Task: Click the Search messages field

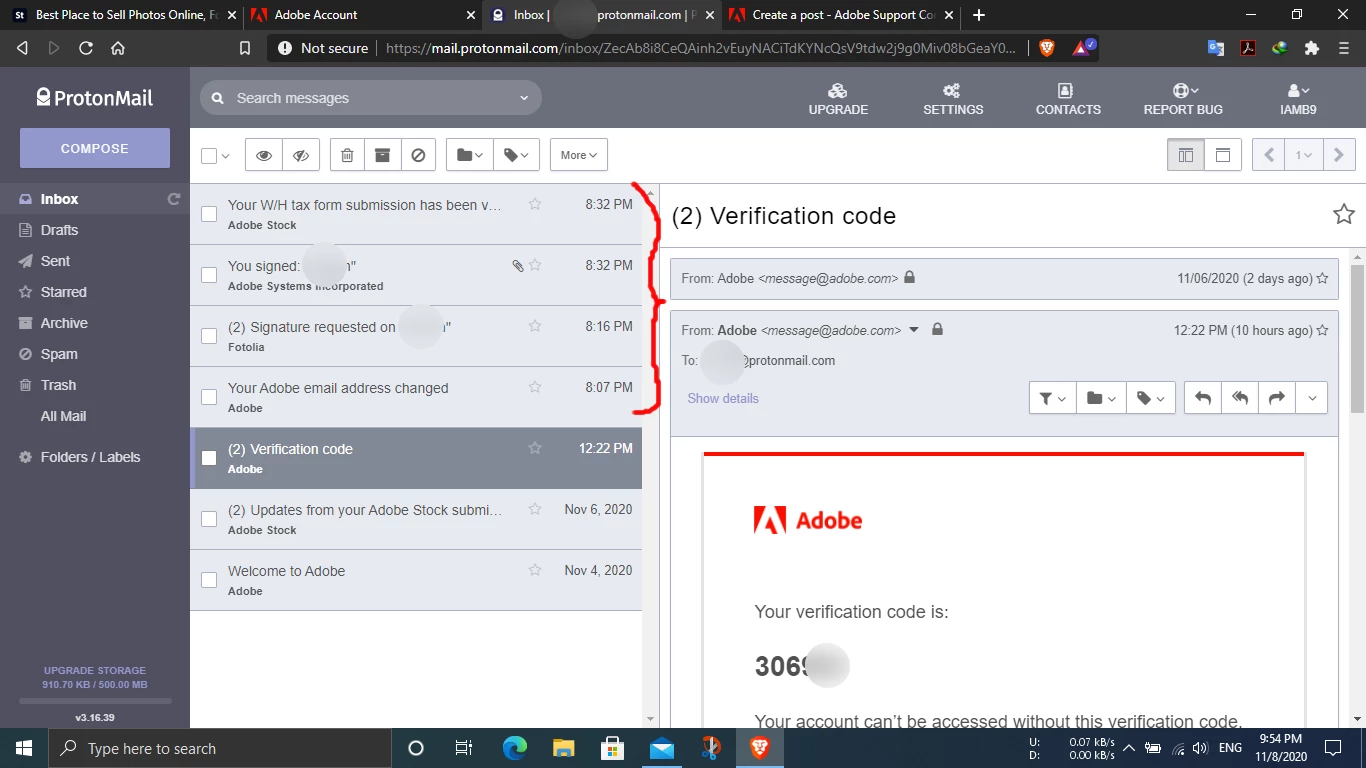Action: tap(370, 98)
